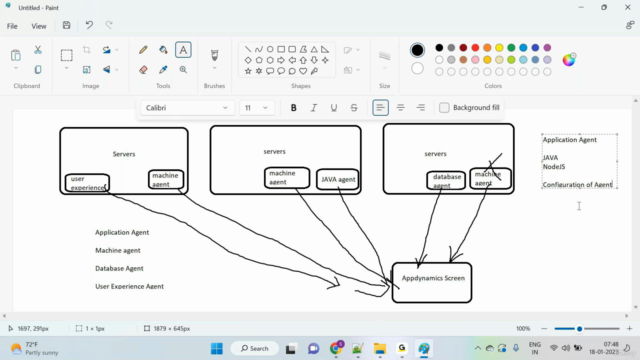Click the Rotate icon
Image resolution: width=640 pixels, height=360 pixels.
pos(107,50)
